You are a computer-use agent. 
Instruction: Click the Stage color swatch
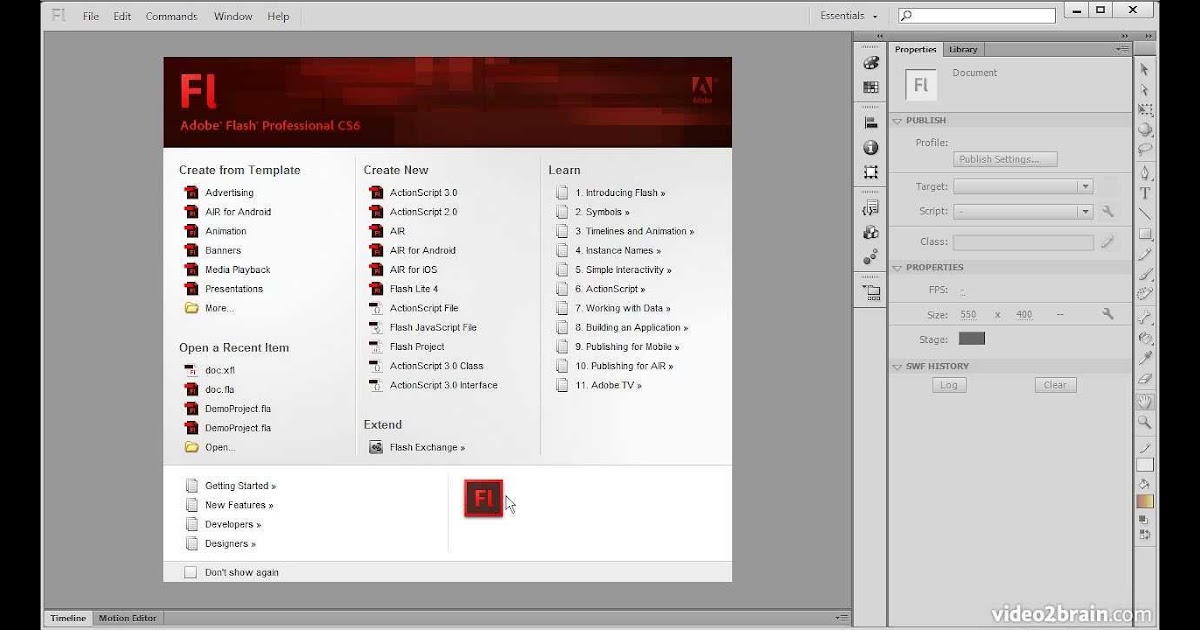pyautogui.click(x=972, y=339)
